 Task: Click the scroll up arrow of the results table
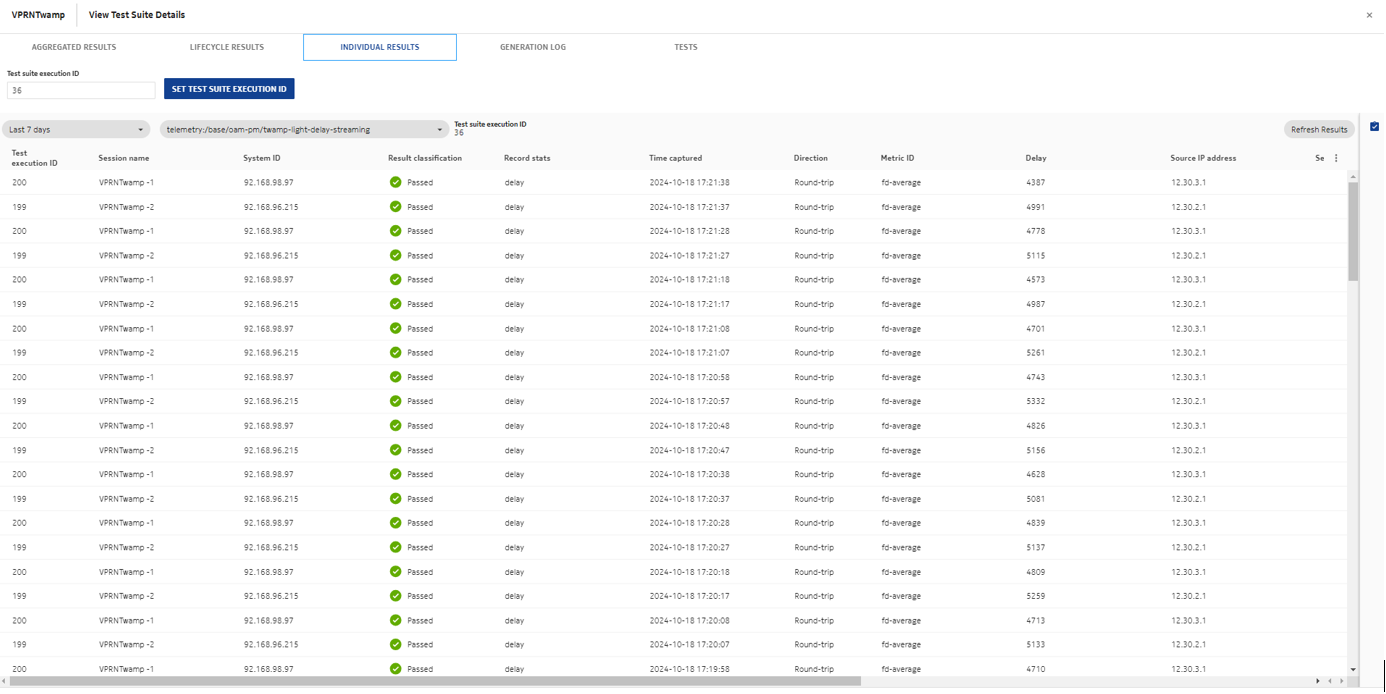point(1353,177)
